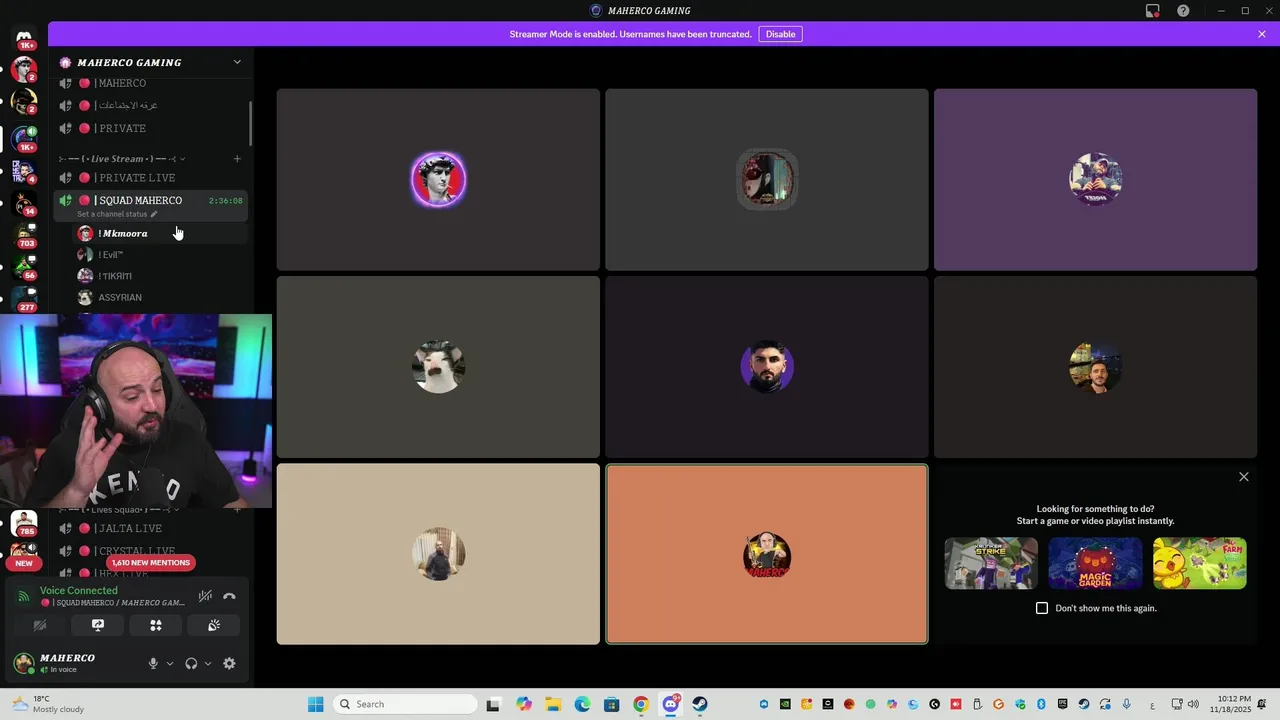
Task: Collapse the Lives Squad category
Action: pyautogui.click(x=120, y=510)
